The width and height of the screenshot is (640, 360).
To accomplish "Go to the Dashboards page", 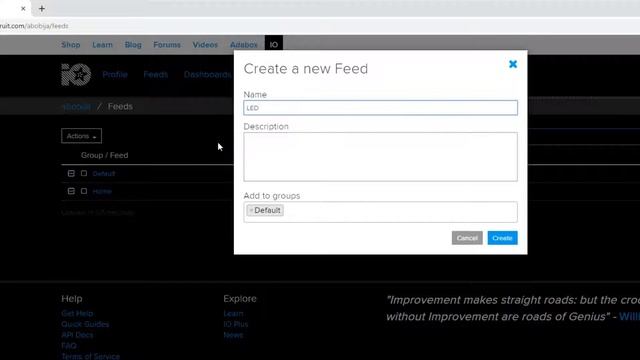I will pos(207,75).
